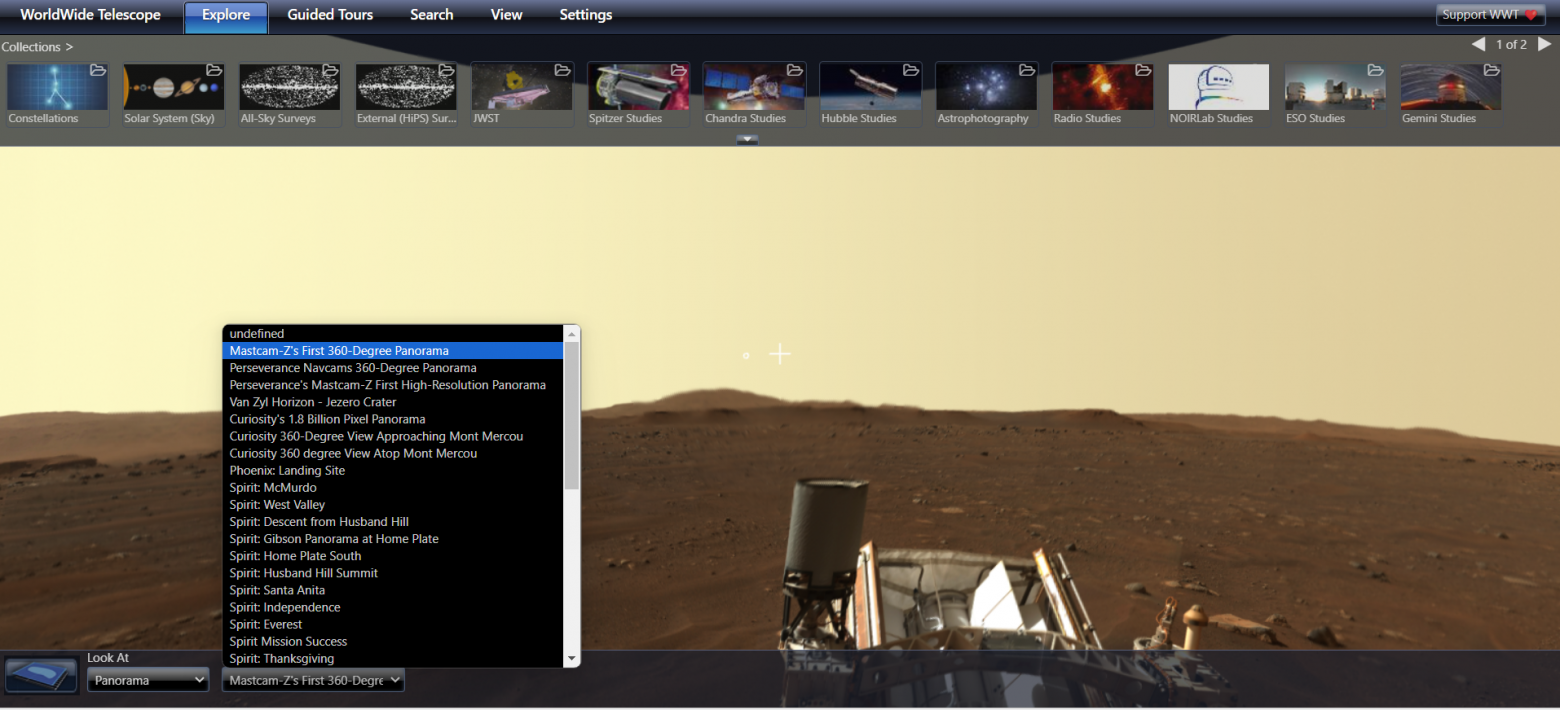
Task: Select Van Zyl Horizon - Jezero Crater
Action: [x=393, y=402]
